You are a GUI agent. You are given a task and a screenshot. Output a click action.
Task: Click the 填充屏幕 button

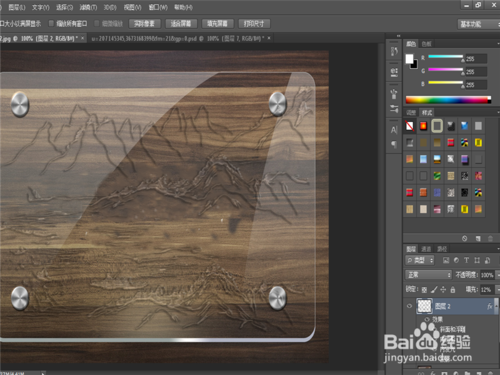[x=217, y=24]
